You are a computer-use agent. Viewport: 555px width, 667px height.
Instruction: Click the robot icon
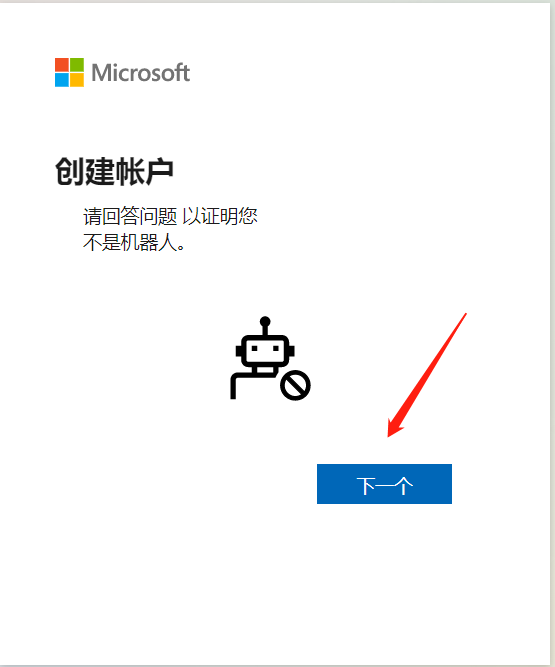pos(270,358)
